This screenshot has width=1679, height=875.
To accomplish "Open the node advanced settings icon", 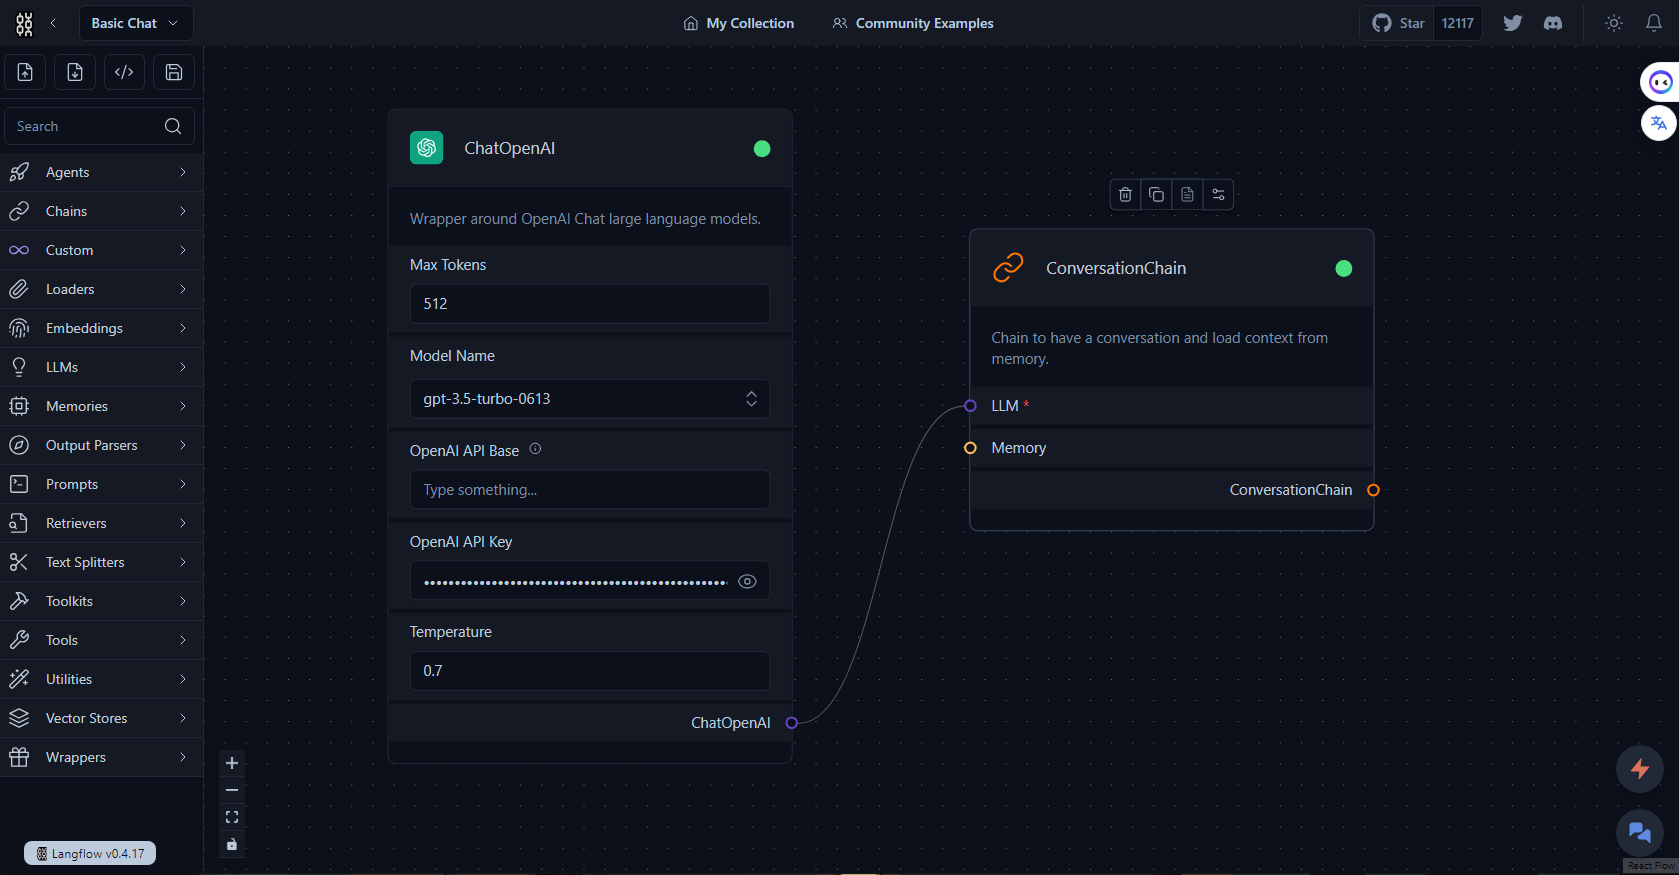I will 1218,194.
